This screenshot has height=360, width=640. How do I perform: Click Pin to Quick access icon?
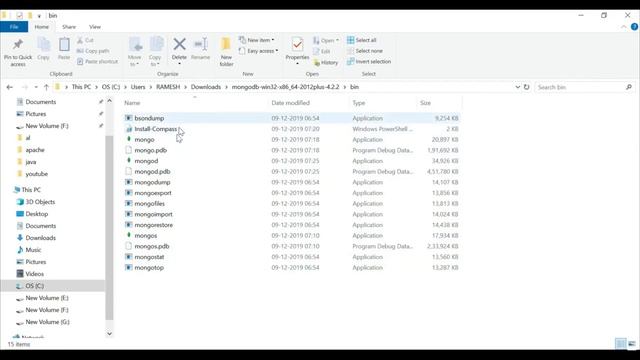point(18,44)
